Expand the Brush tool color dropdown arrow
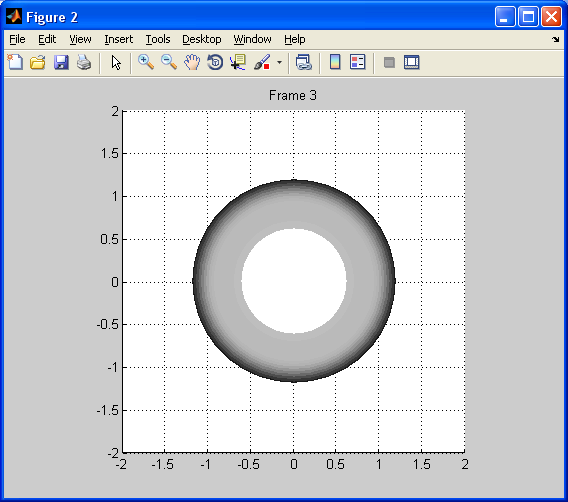The height and width of the screenshot is (502, 568). 279,62
